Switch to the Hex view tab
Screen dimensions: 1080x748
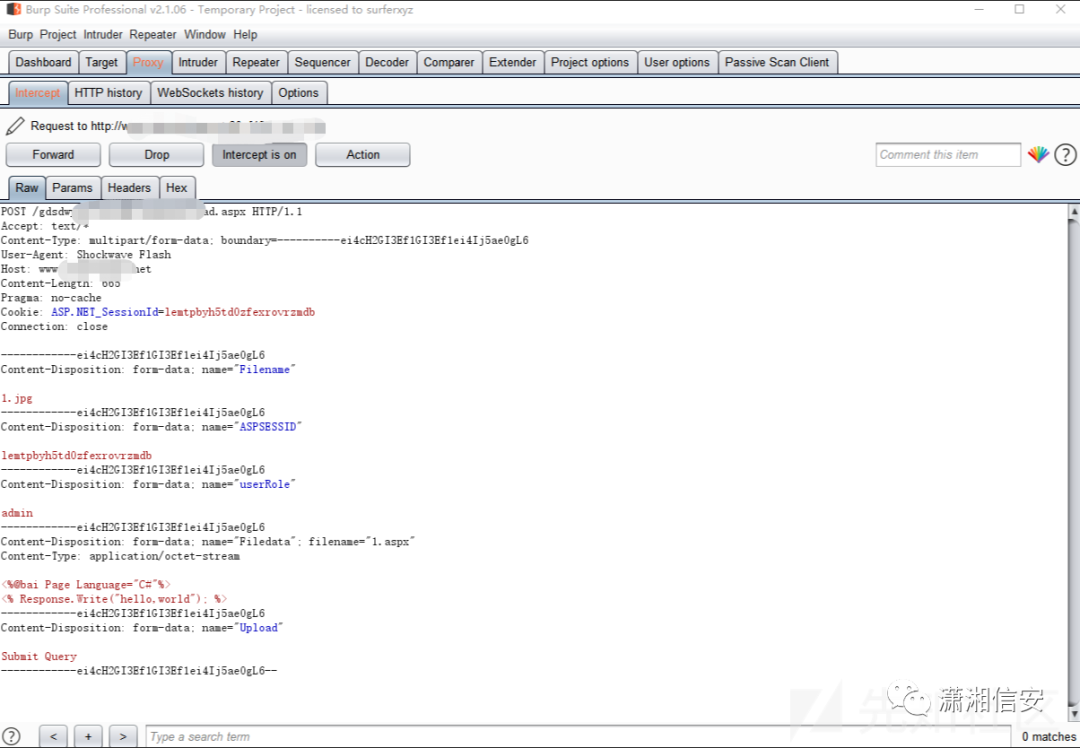[x=176, y=188]
